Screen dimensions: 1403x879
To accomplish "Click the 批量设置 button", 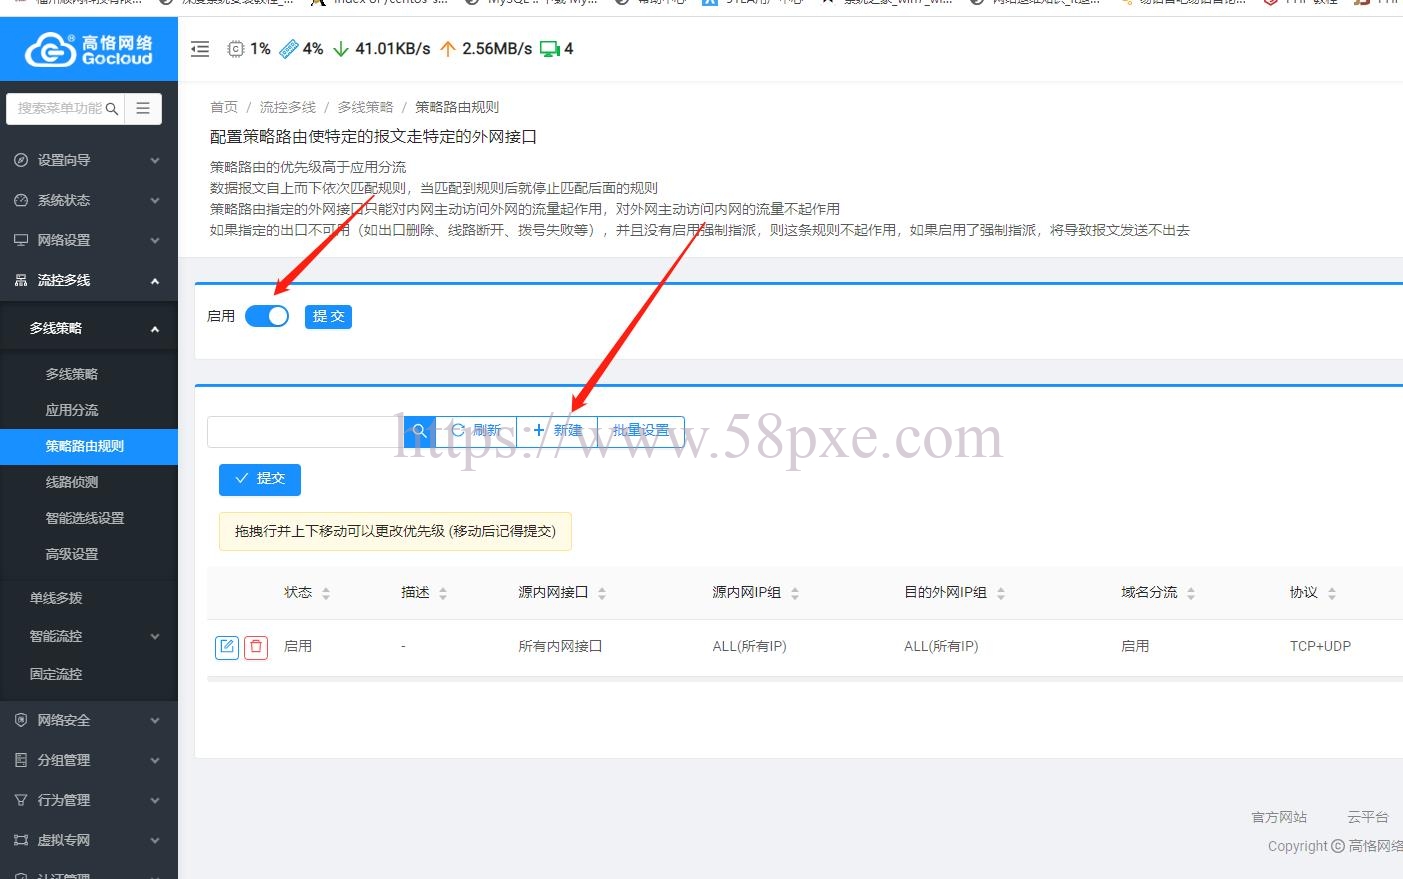I will [641, 431].
